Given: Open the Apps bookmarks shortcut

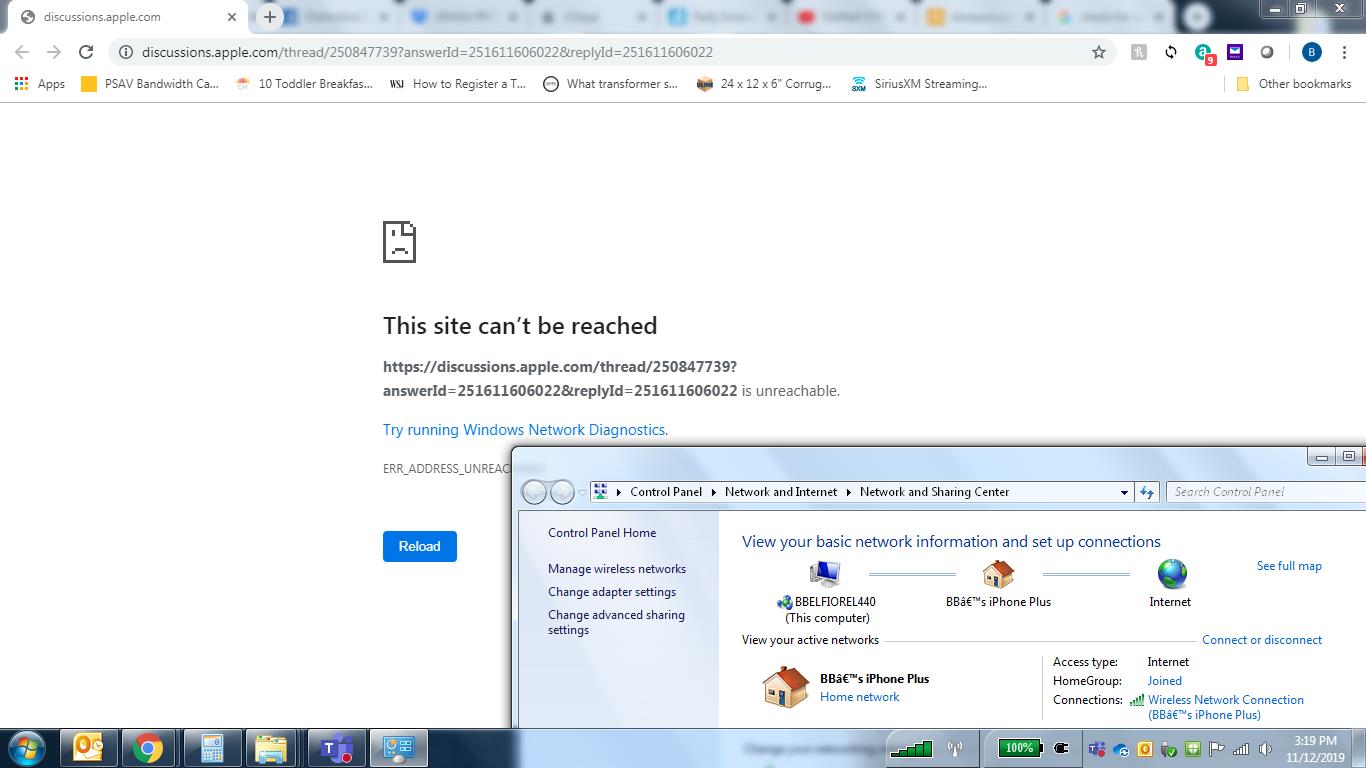Looking at the screenshot, I should coord(40,84).
